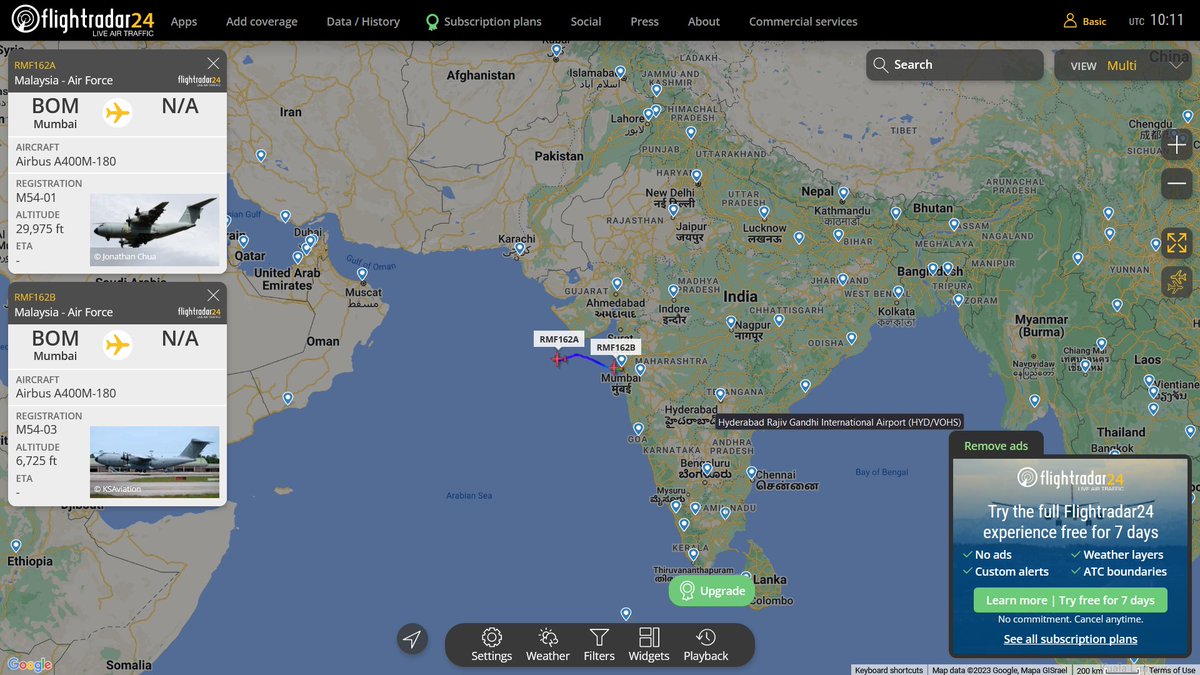Click Airbus A400M-180 in RMF162A panel

coord(66,161)
